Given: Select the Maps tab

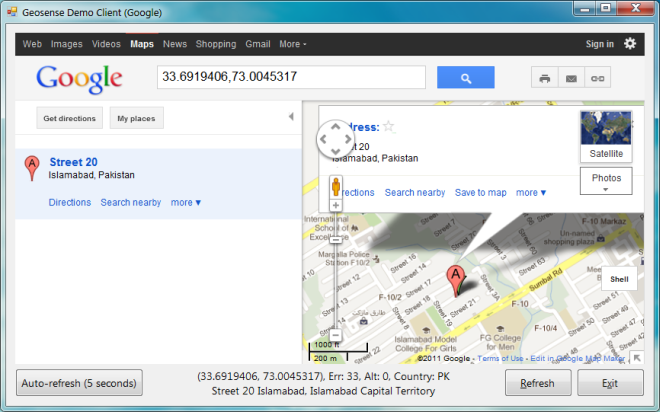Looking at the screenshot, I should pyautogui.click(x=142, y=44).
